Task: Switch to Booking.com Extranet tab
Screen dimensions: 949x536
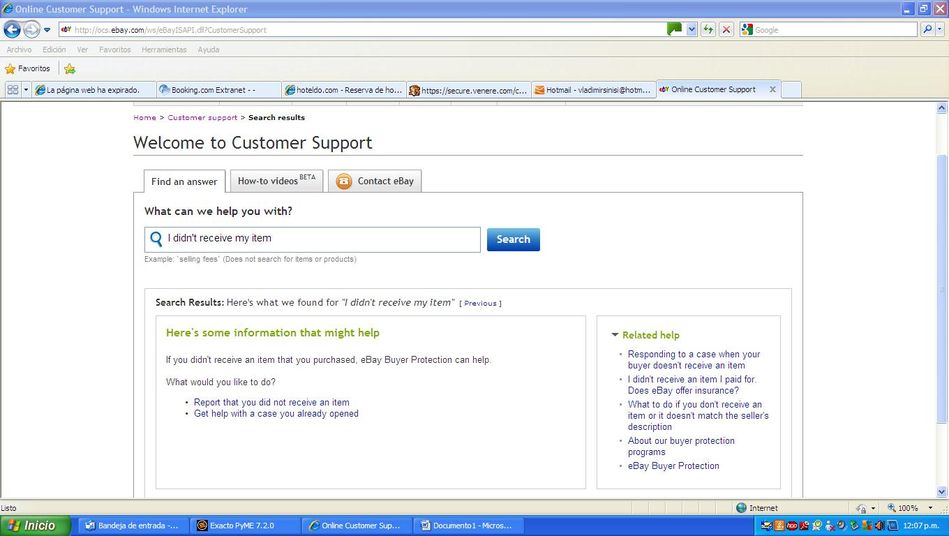Action: click(x=218, y=90)
